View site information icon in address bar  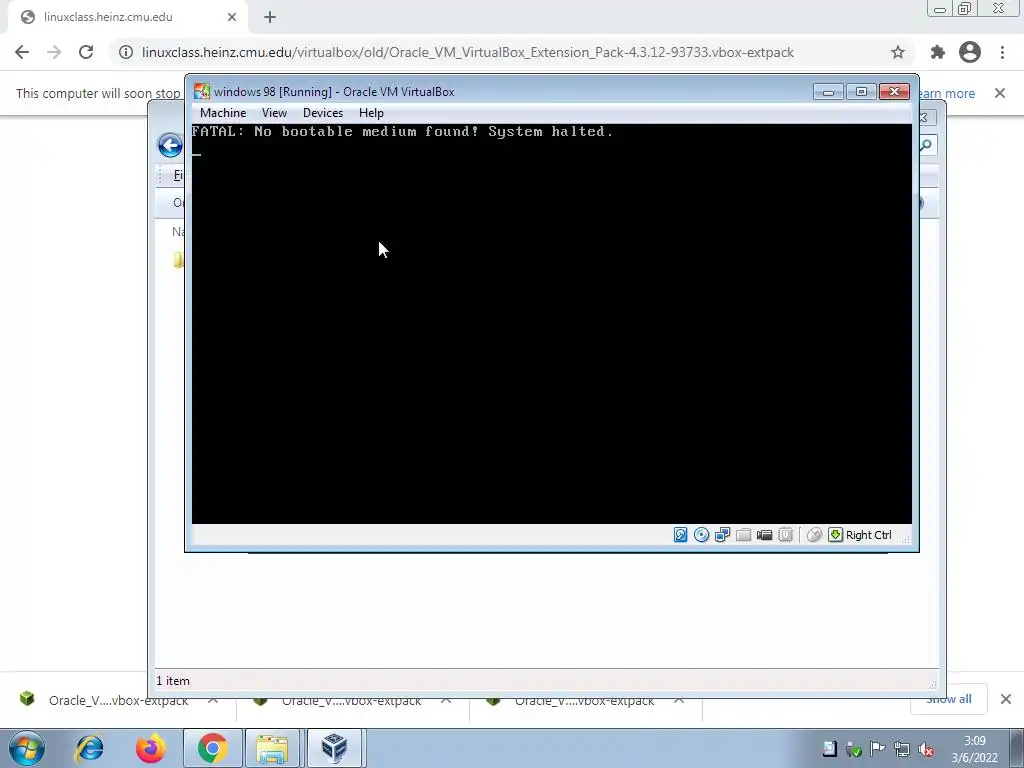point(126,52)
